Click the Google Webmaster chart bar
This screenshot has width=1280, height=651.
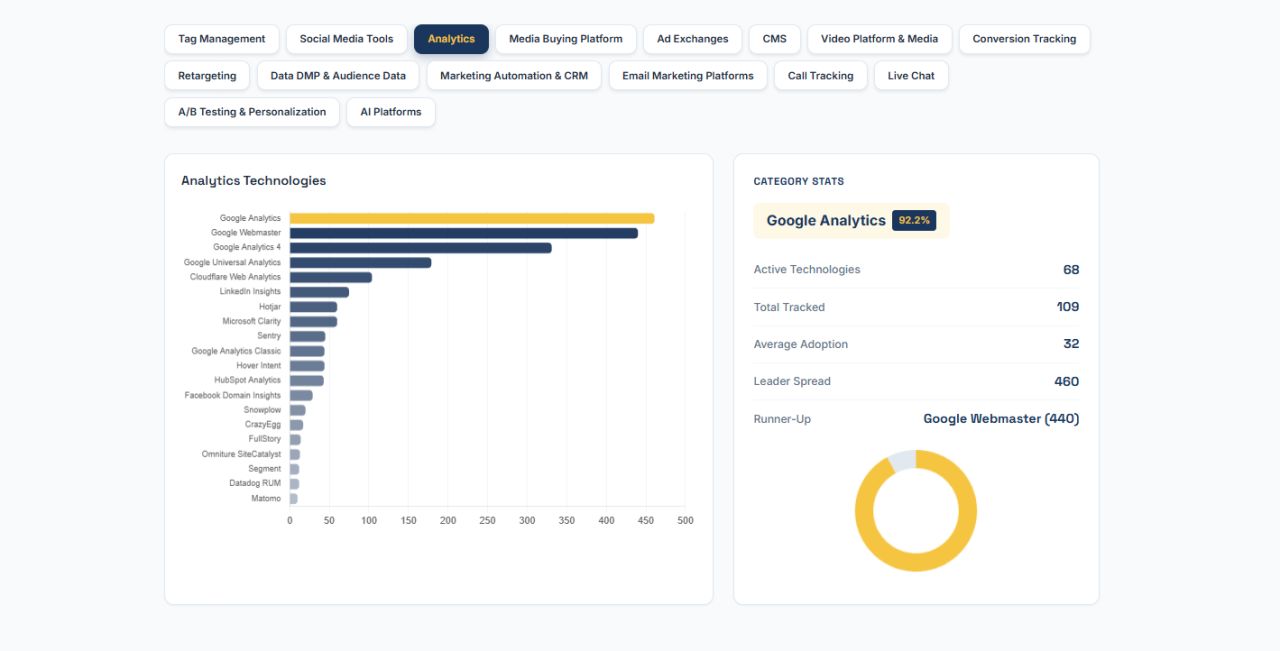464,233
